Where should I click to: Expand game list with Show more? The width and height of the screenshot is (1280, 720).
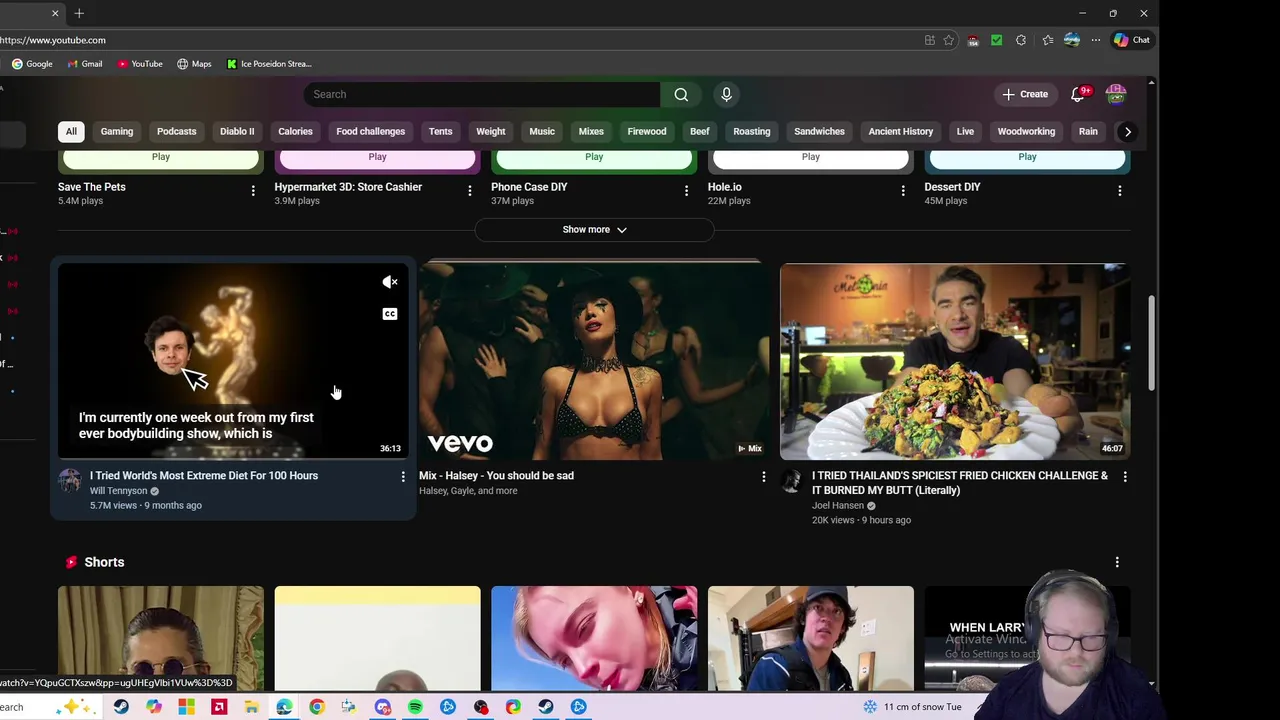click(594, 230)
